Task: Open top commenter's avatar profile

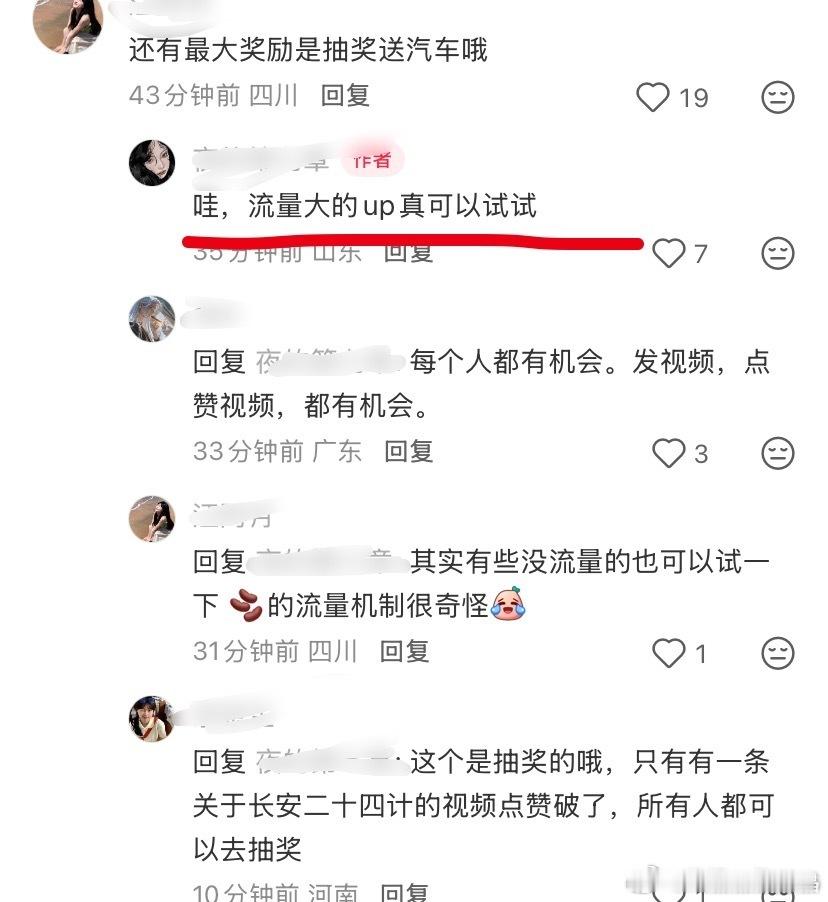Action: coord(67,23)
